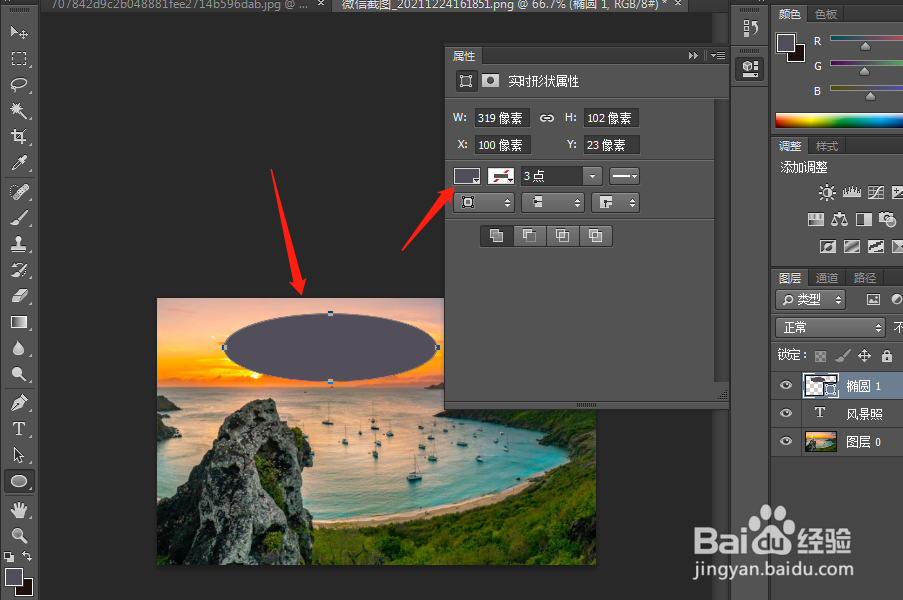
Task: Add a Curves adjustment
Action: [x=876, y=192]
